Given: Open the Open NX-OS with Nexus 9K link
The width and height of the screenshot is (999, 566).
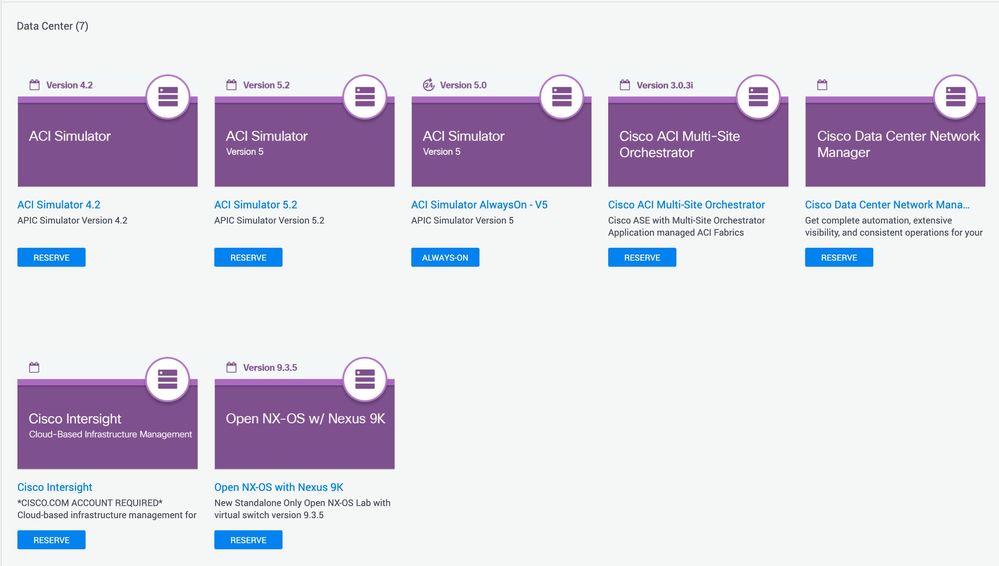Looking at the screenshot, I should (278, 487).
